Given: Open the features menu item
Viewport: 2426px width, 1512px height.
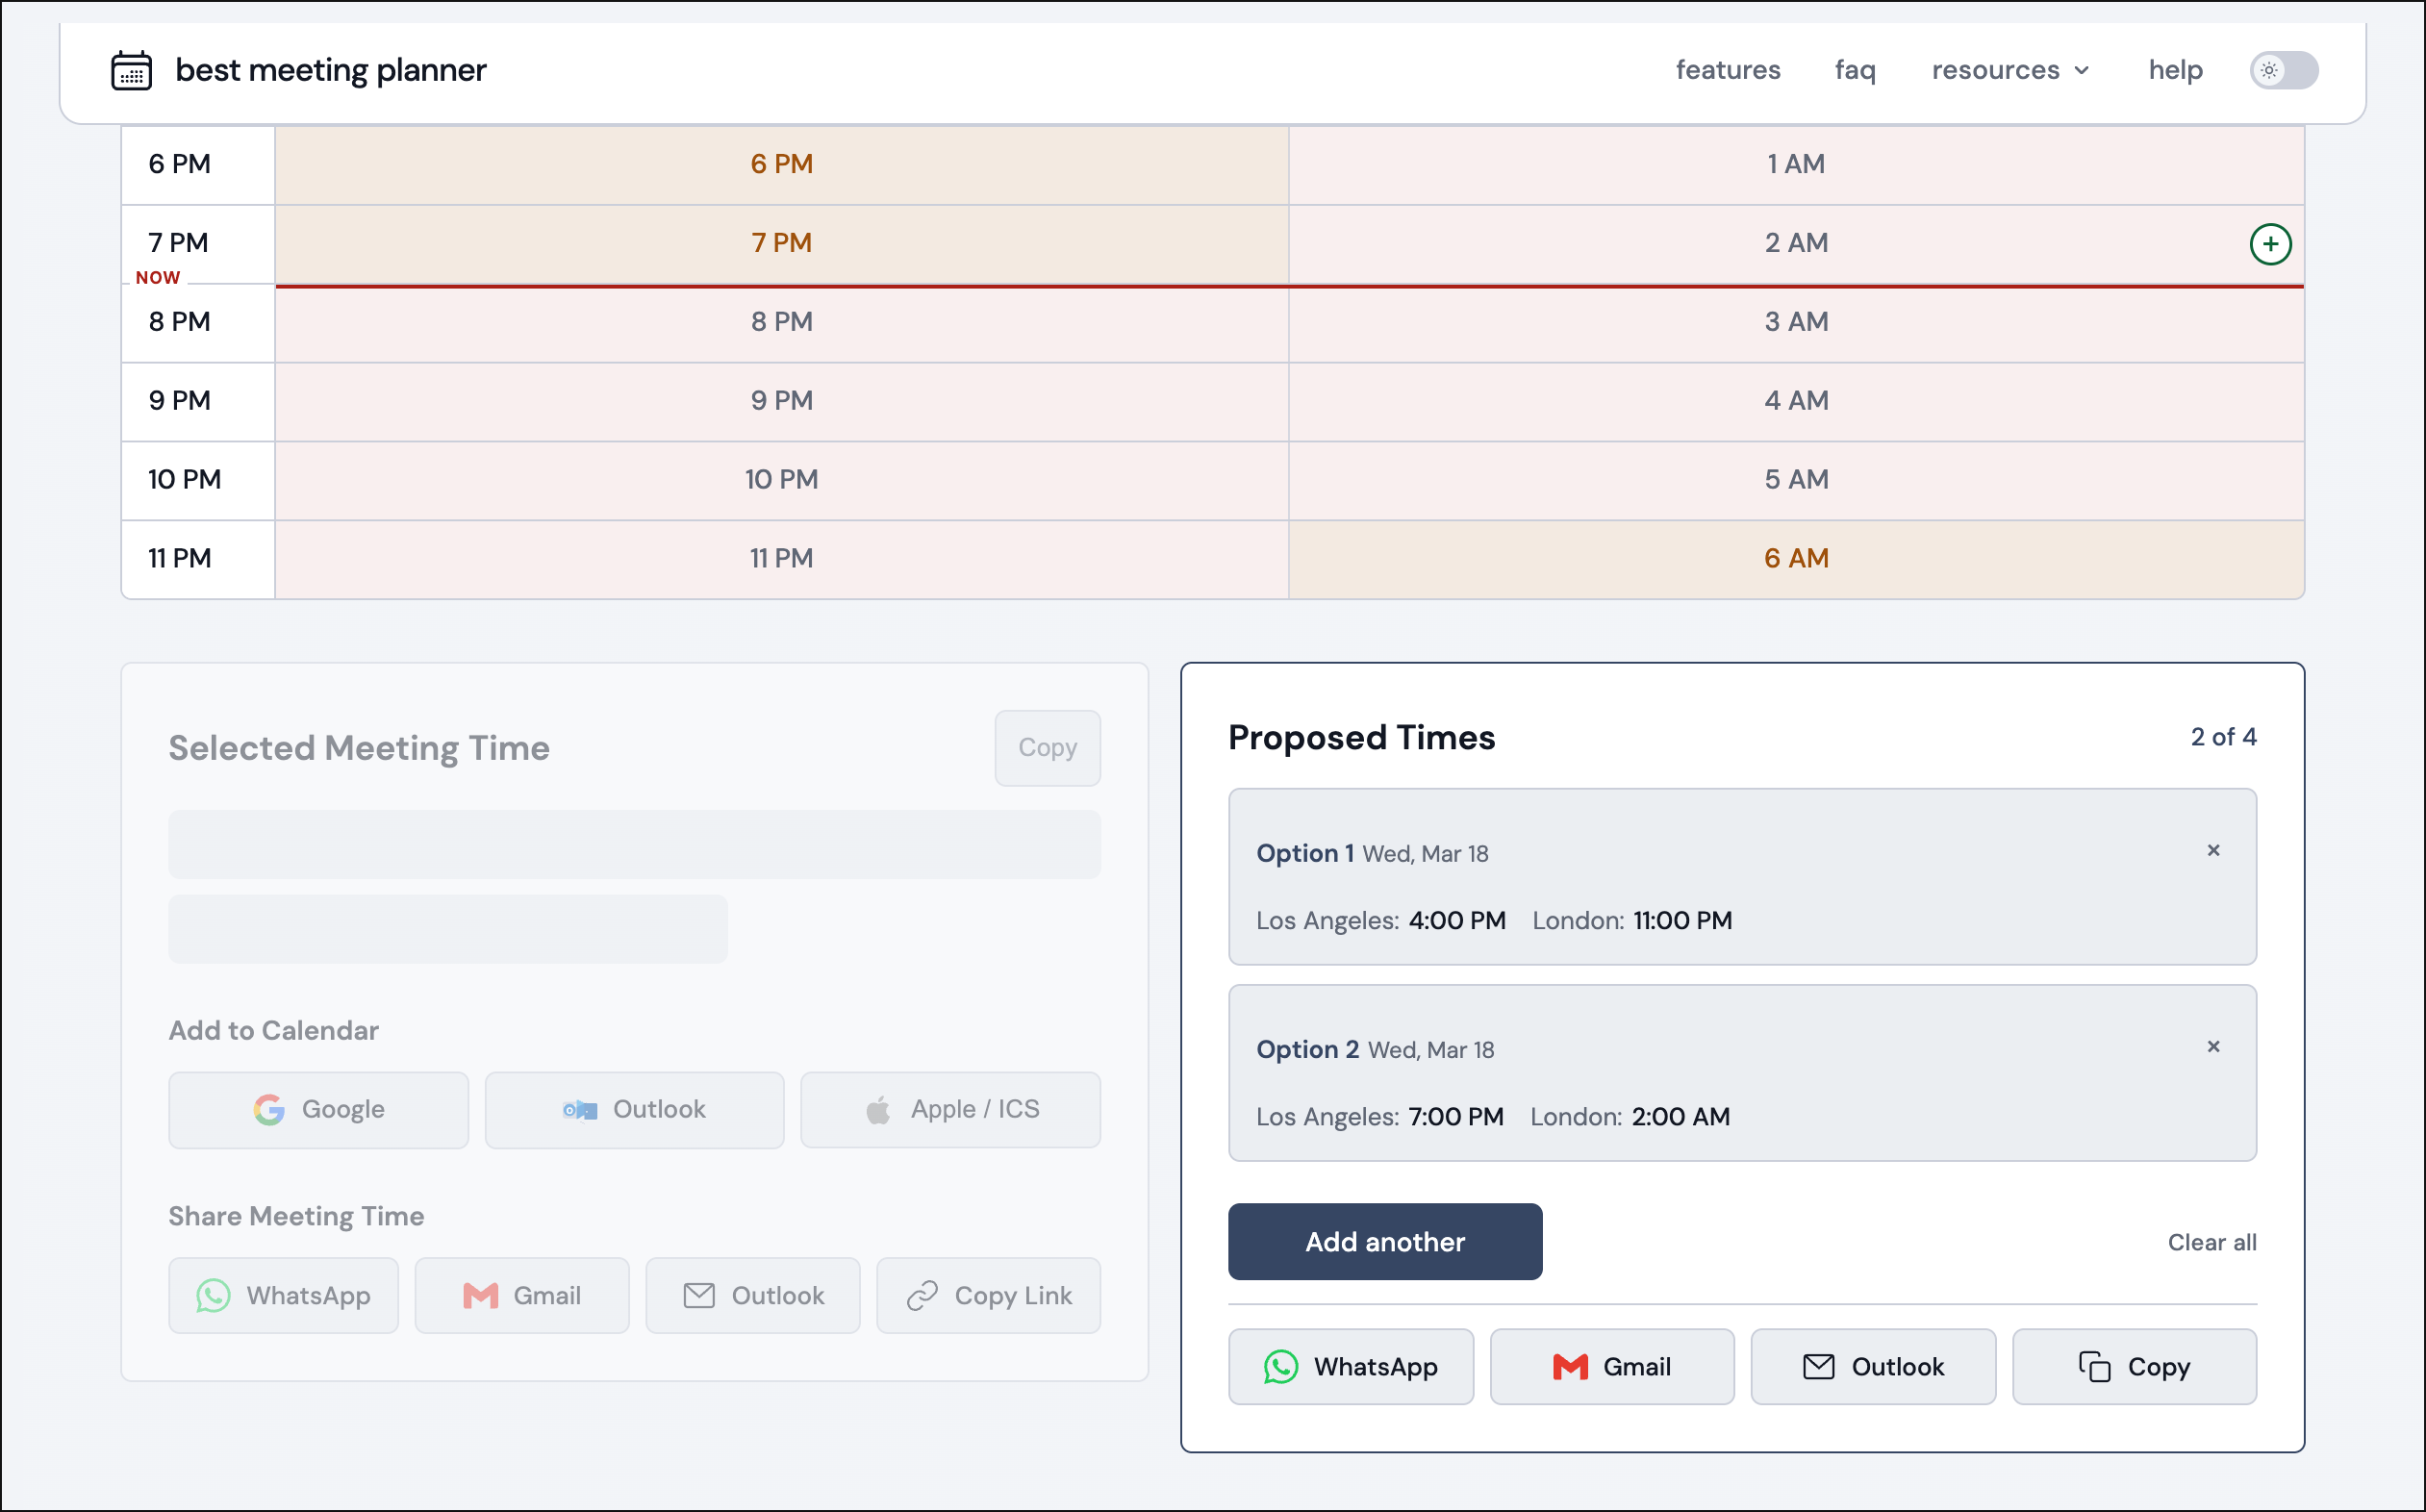Looking at the screenshot, I should pos(1728,70).
